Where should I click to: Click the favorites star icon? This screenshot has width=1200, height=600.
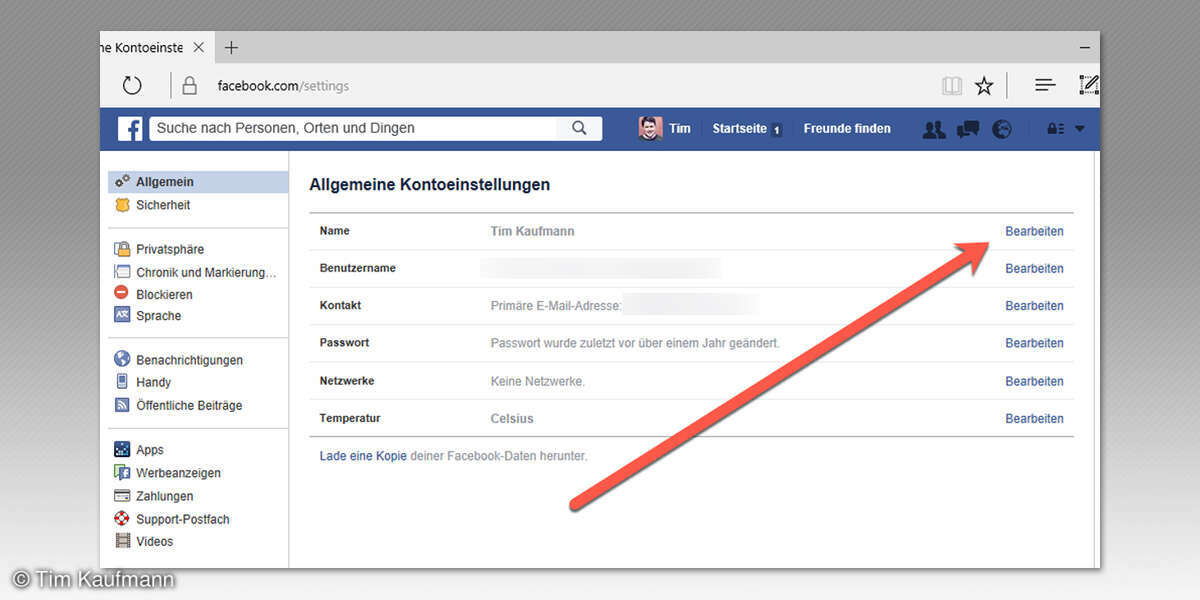click(x=984, y=86)
